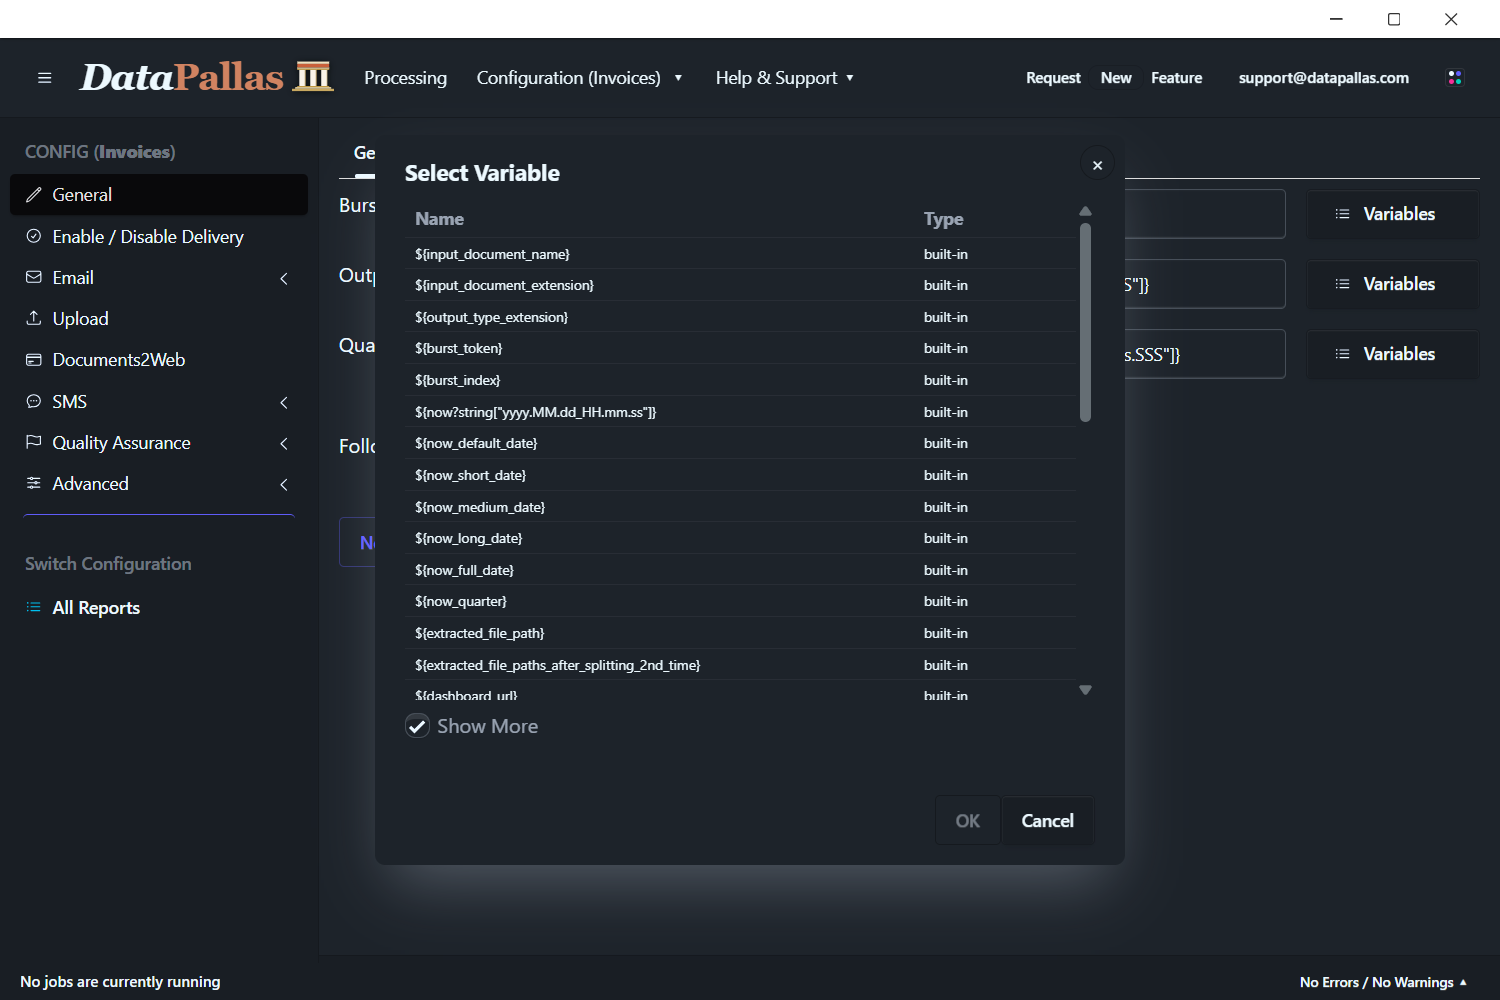
Task: Click the SMS speech bubble icon
Action: 34,401
